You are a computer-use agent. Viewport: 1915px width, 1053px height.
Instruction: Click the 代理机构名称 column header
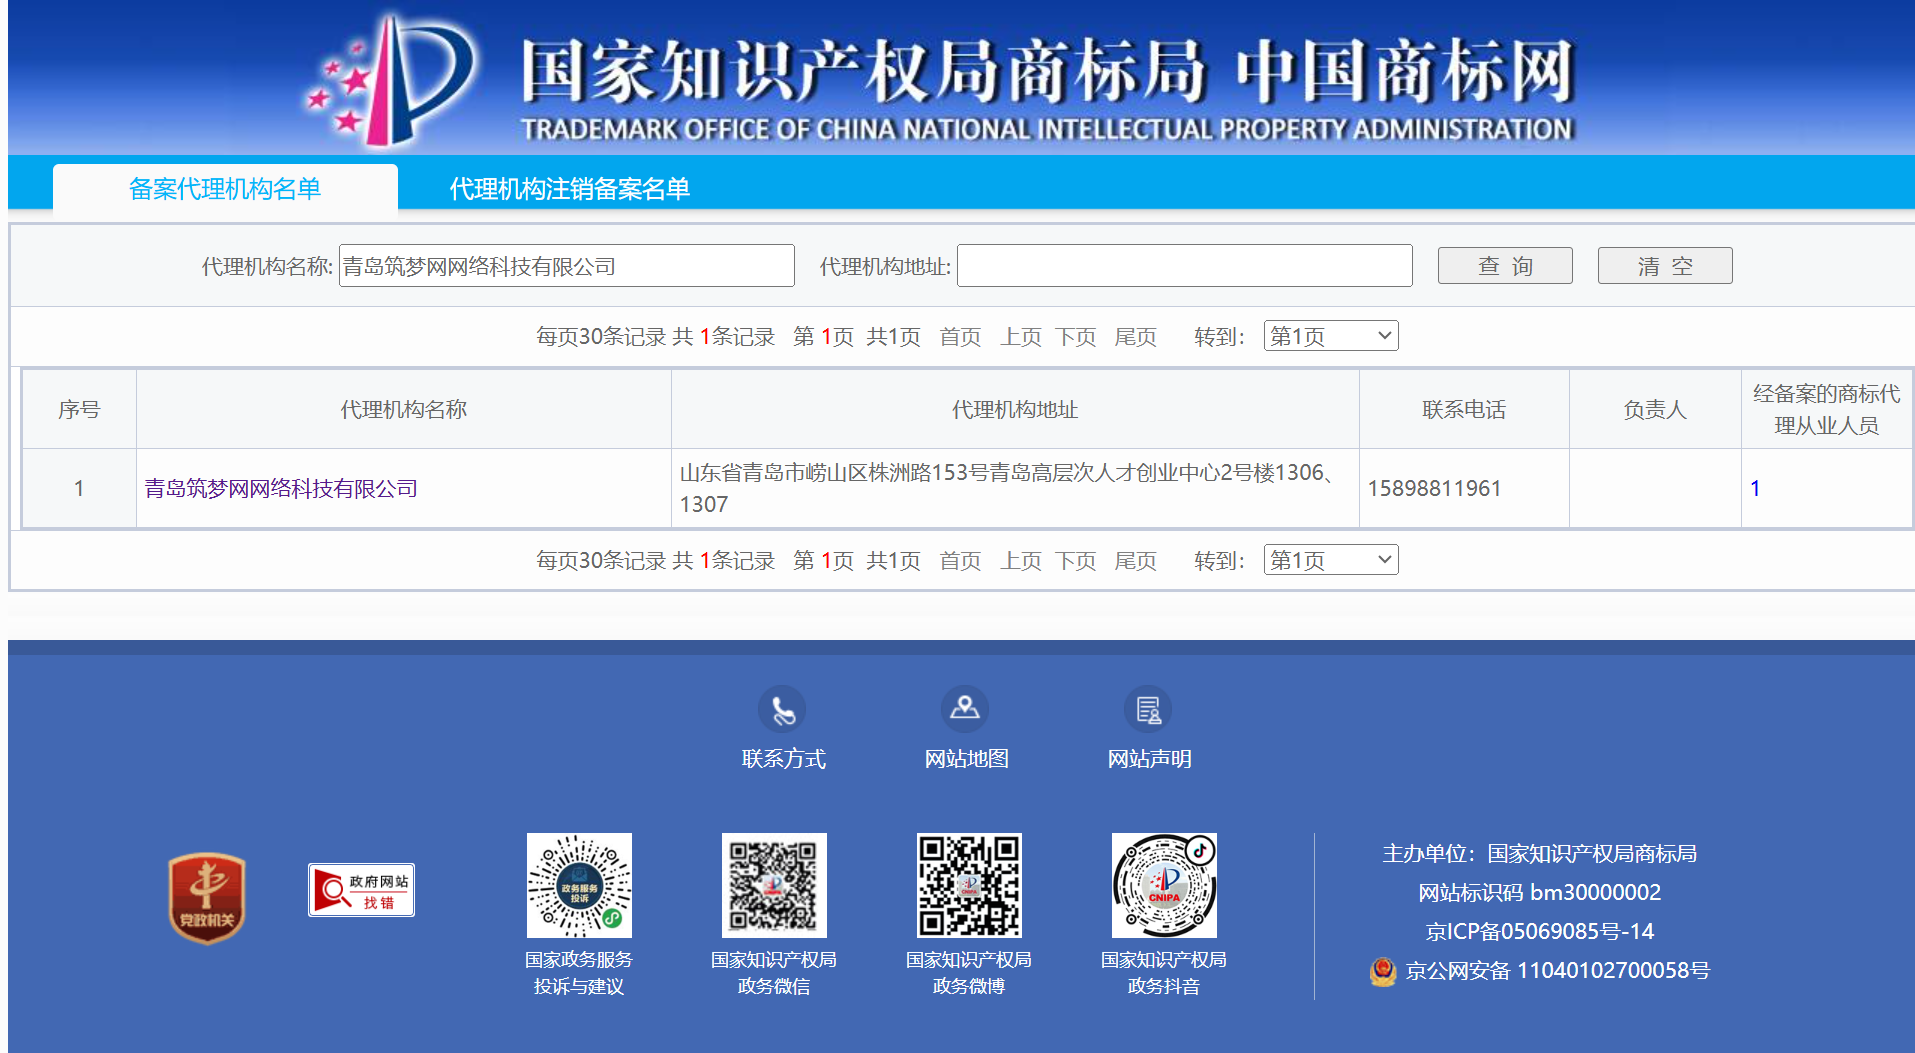[404, 409]
